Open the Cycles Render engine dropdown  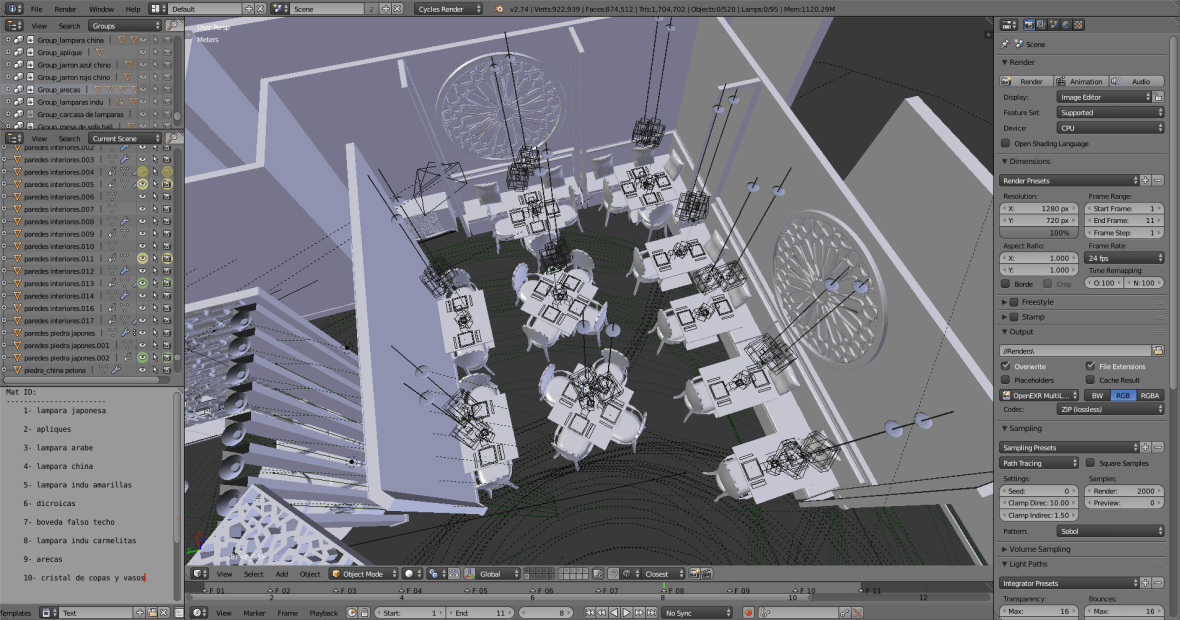449,8
